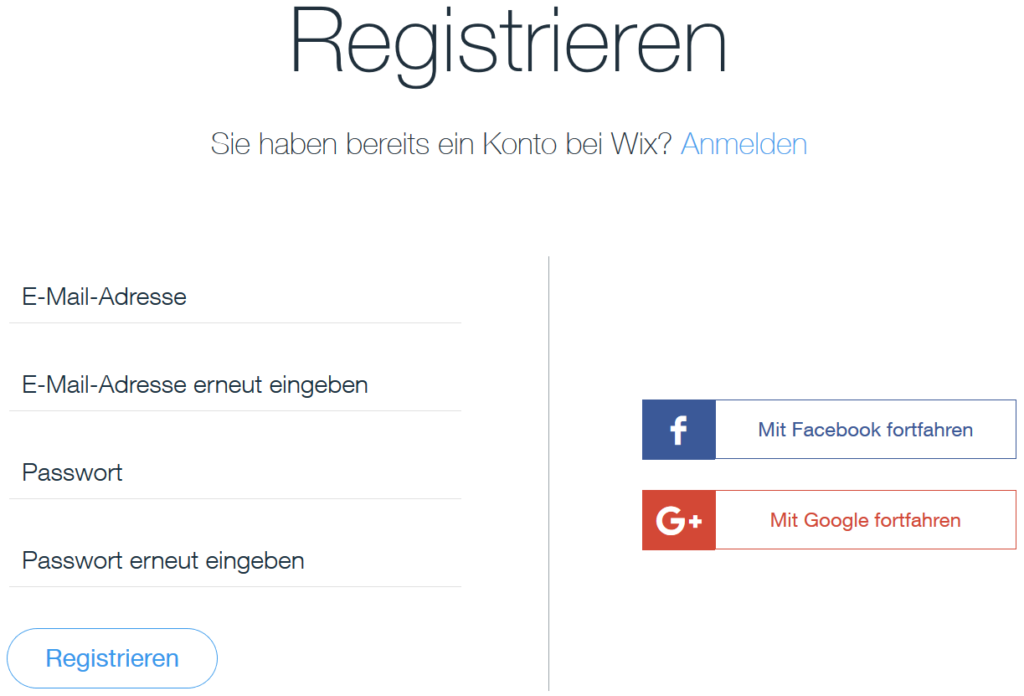Click the red 'Mit Google fortfahren' label text
Viewport: 1024px width, 696px height.
coord(864,520)
